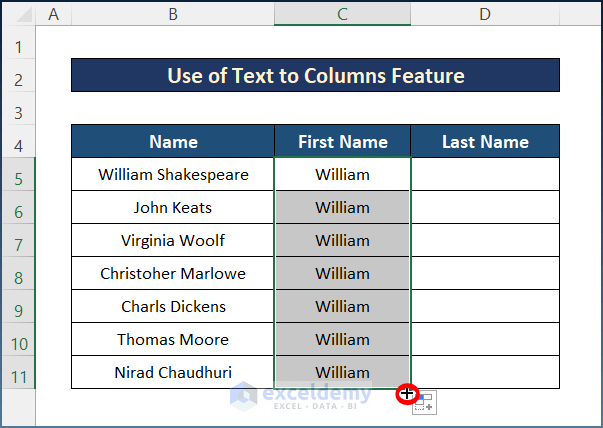
Task: Click the 'Last Name' header cell
Action: (484, 142)
